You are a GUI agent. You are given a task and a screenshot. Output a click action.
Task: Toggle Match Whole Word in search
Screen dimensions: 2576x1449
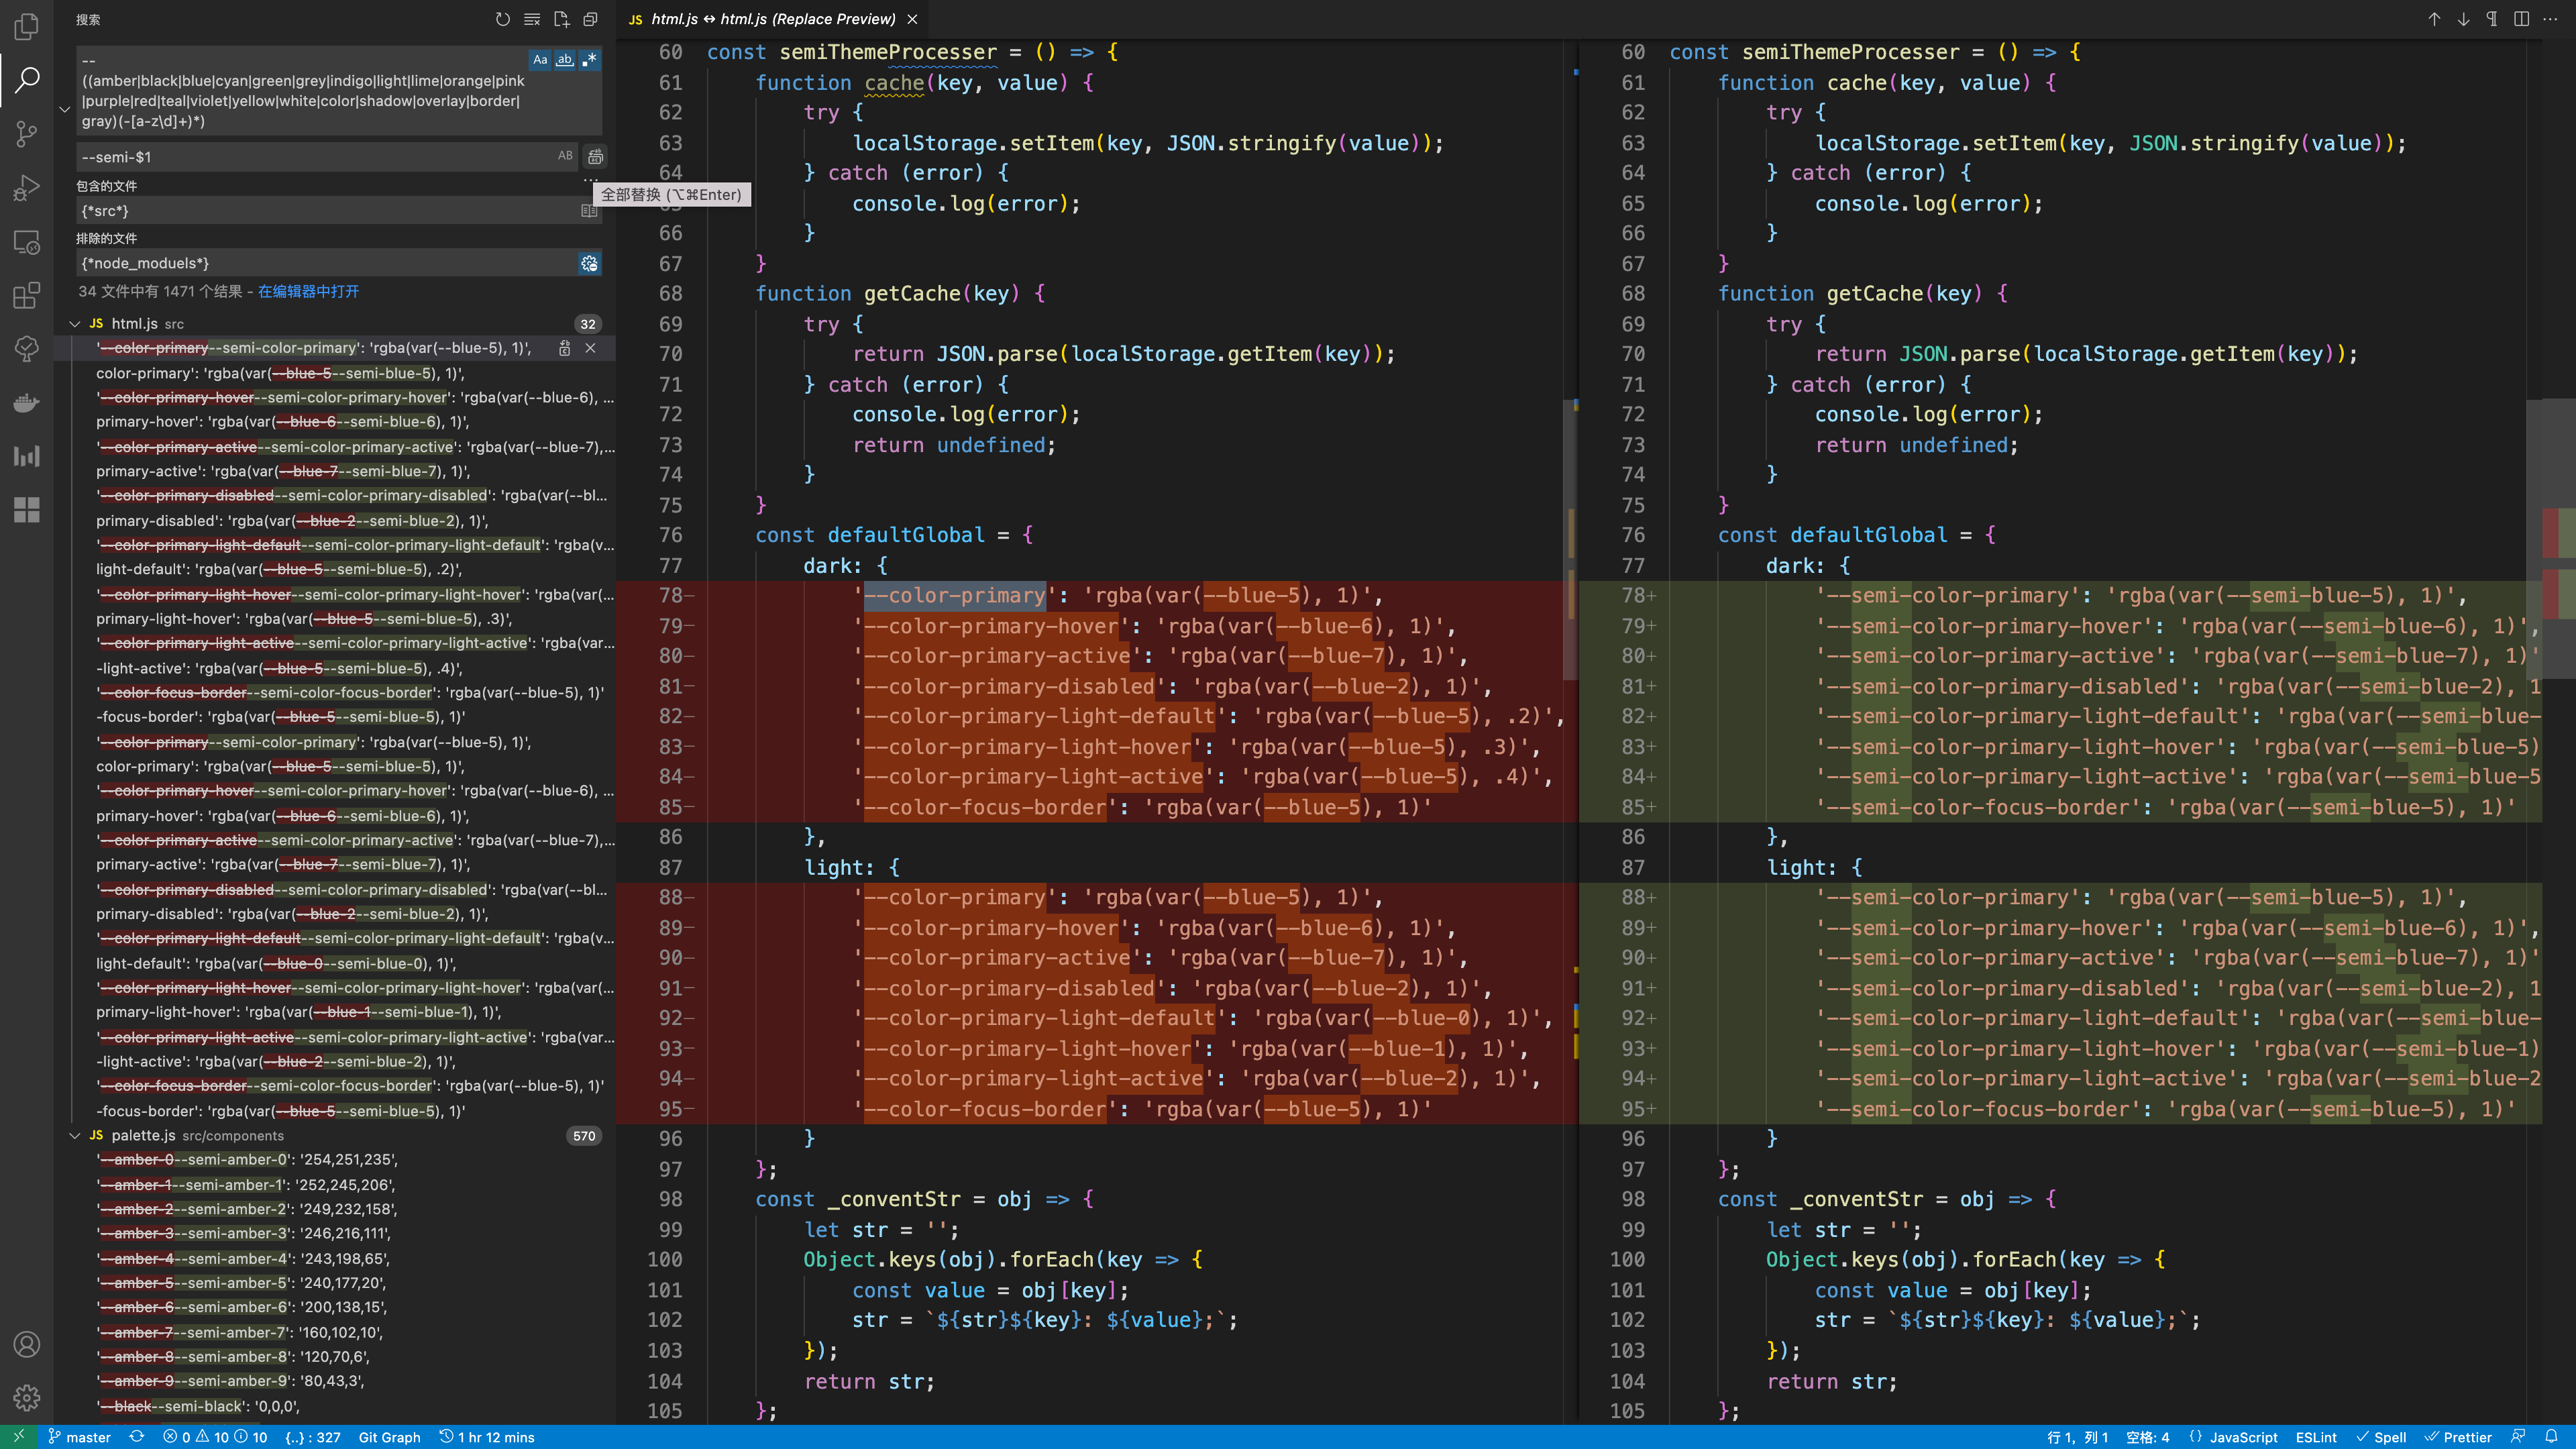[565, 60]
